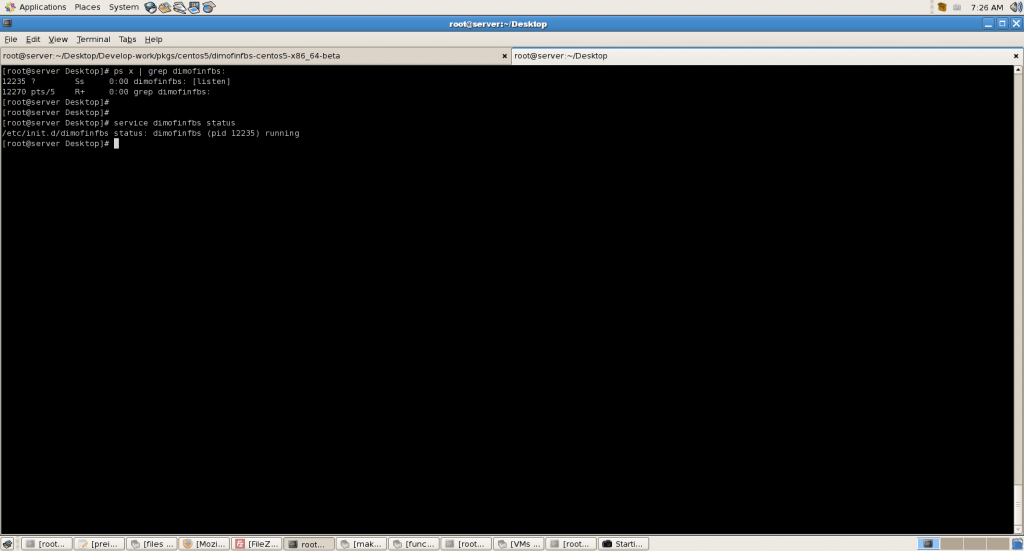Click the 'service dimofinfbs status' command line

pos(118,123)
